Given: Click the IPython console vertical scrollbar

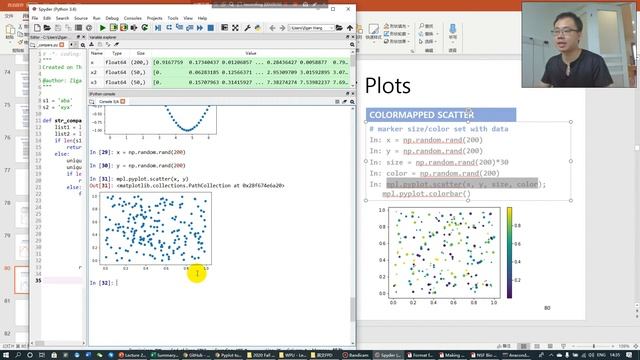Looking at the screenshot, I should click(353, 309).
